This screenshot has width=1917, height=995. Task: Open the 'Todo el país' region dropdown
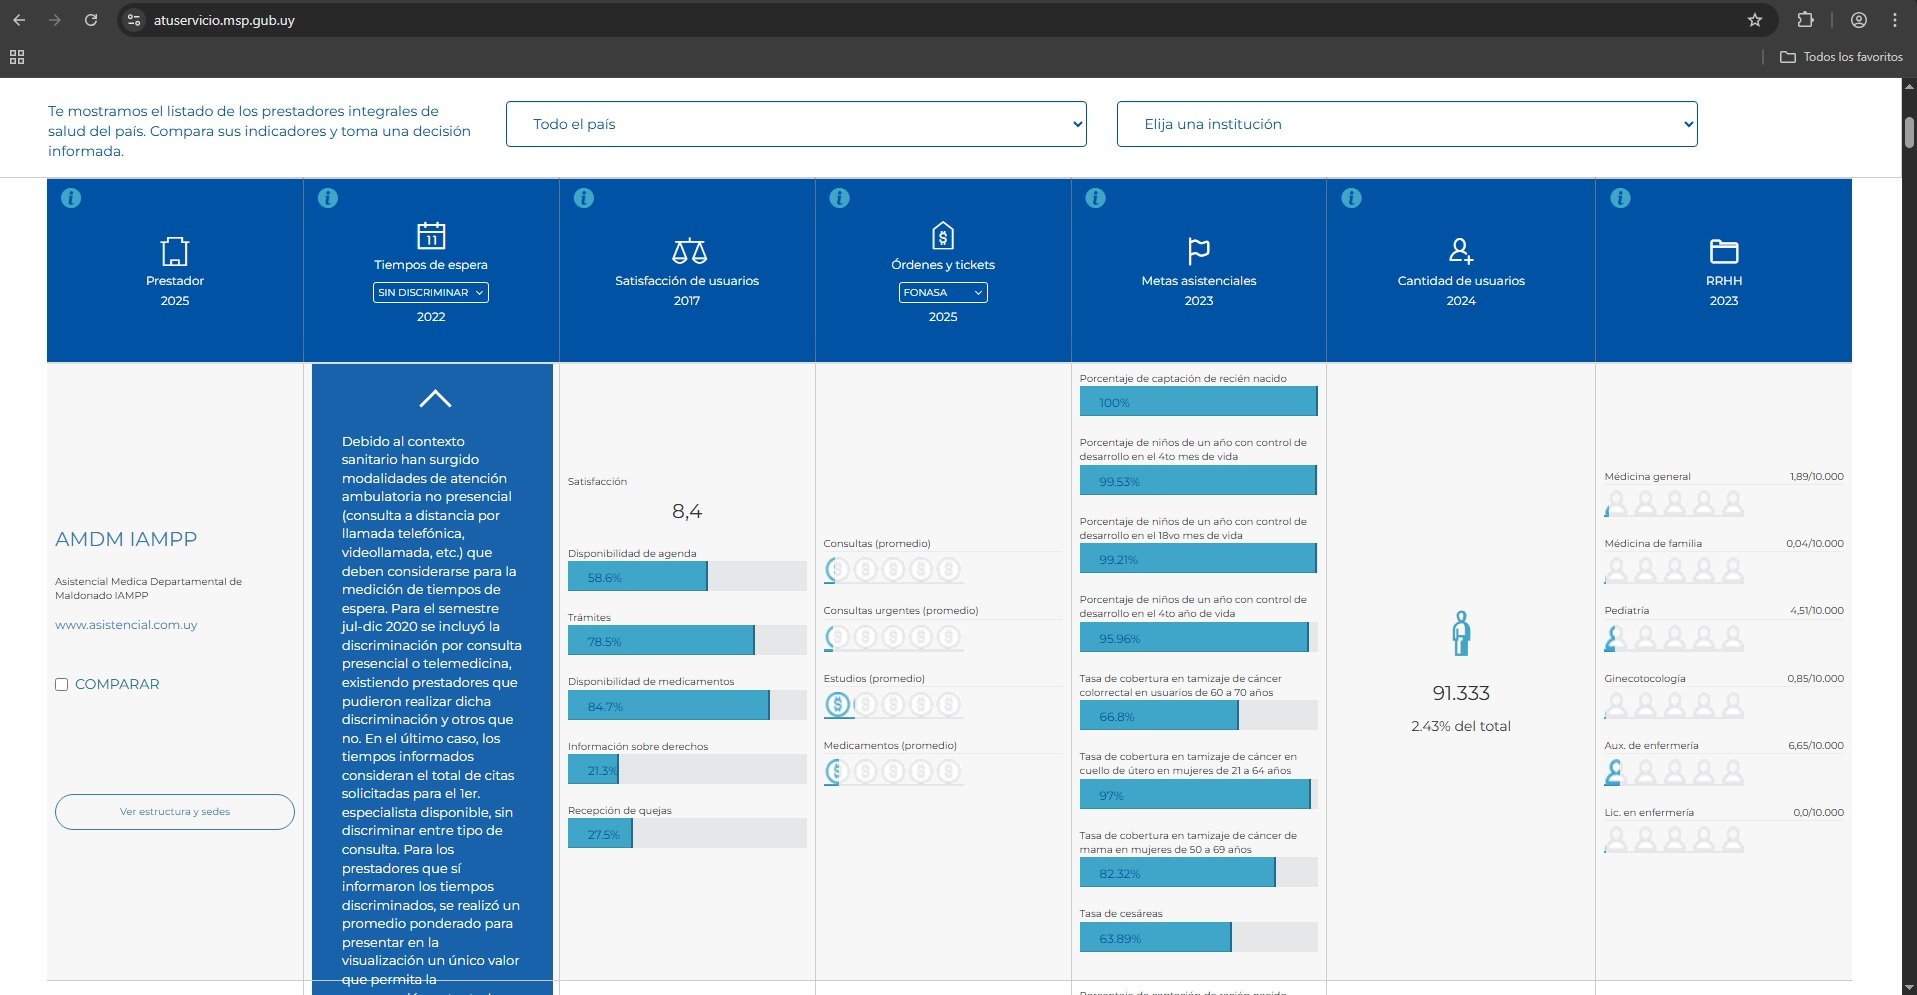(795, 124)
